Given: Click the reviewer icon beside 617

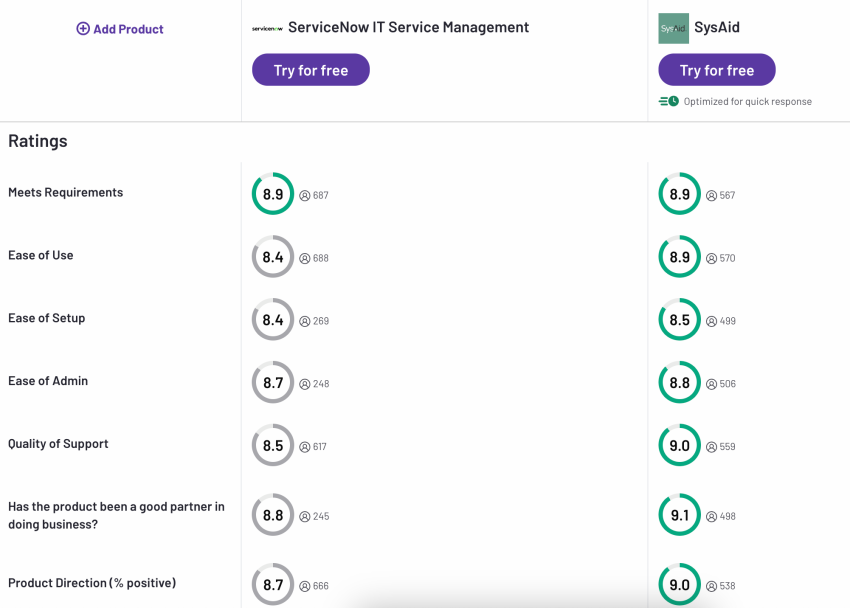Looking at the screenshot, I should [305, 447].
